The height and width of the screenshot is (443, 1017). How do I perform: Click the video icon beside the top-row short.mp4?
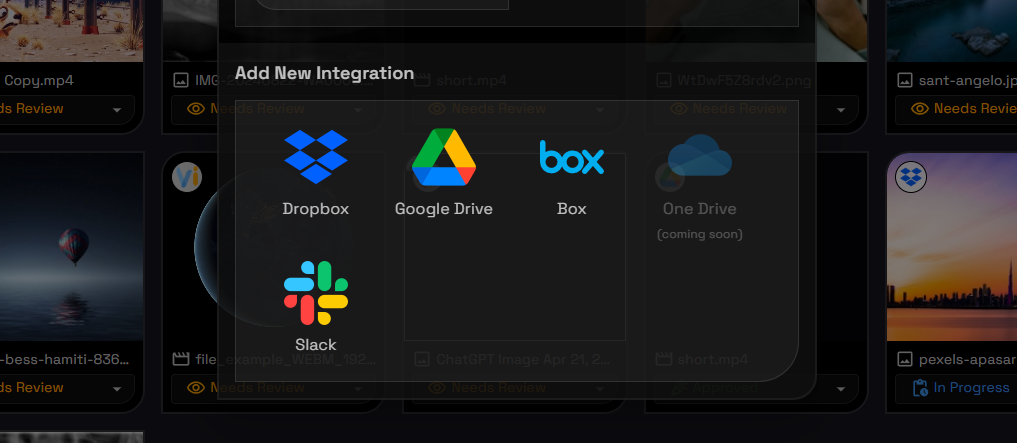pos(422,80)
